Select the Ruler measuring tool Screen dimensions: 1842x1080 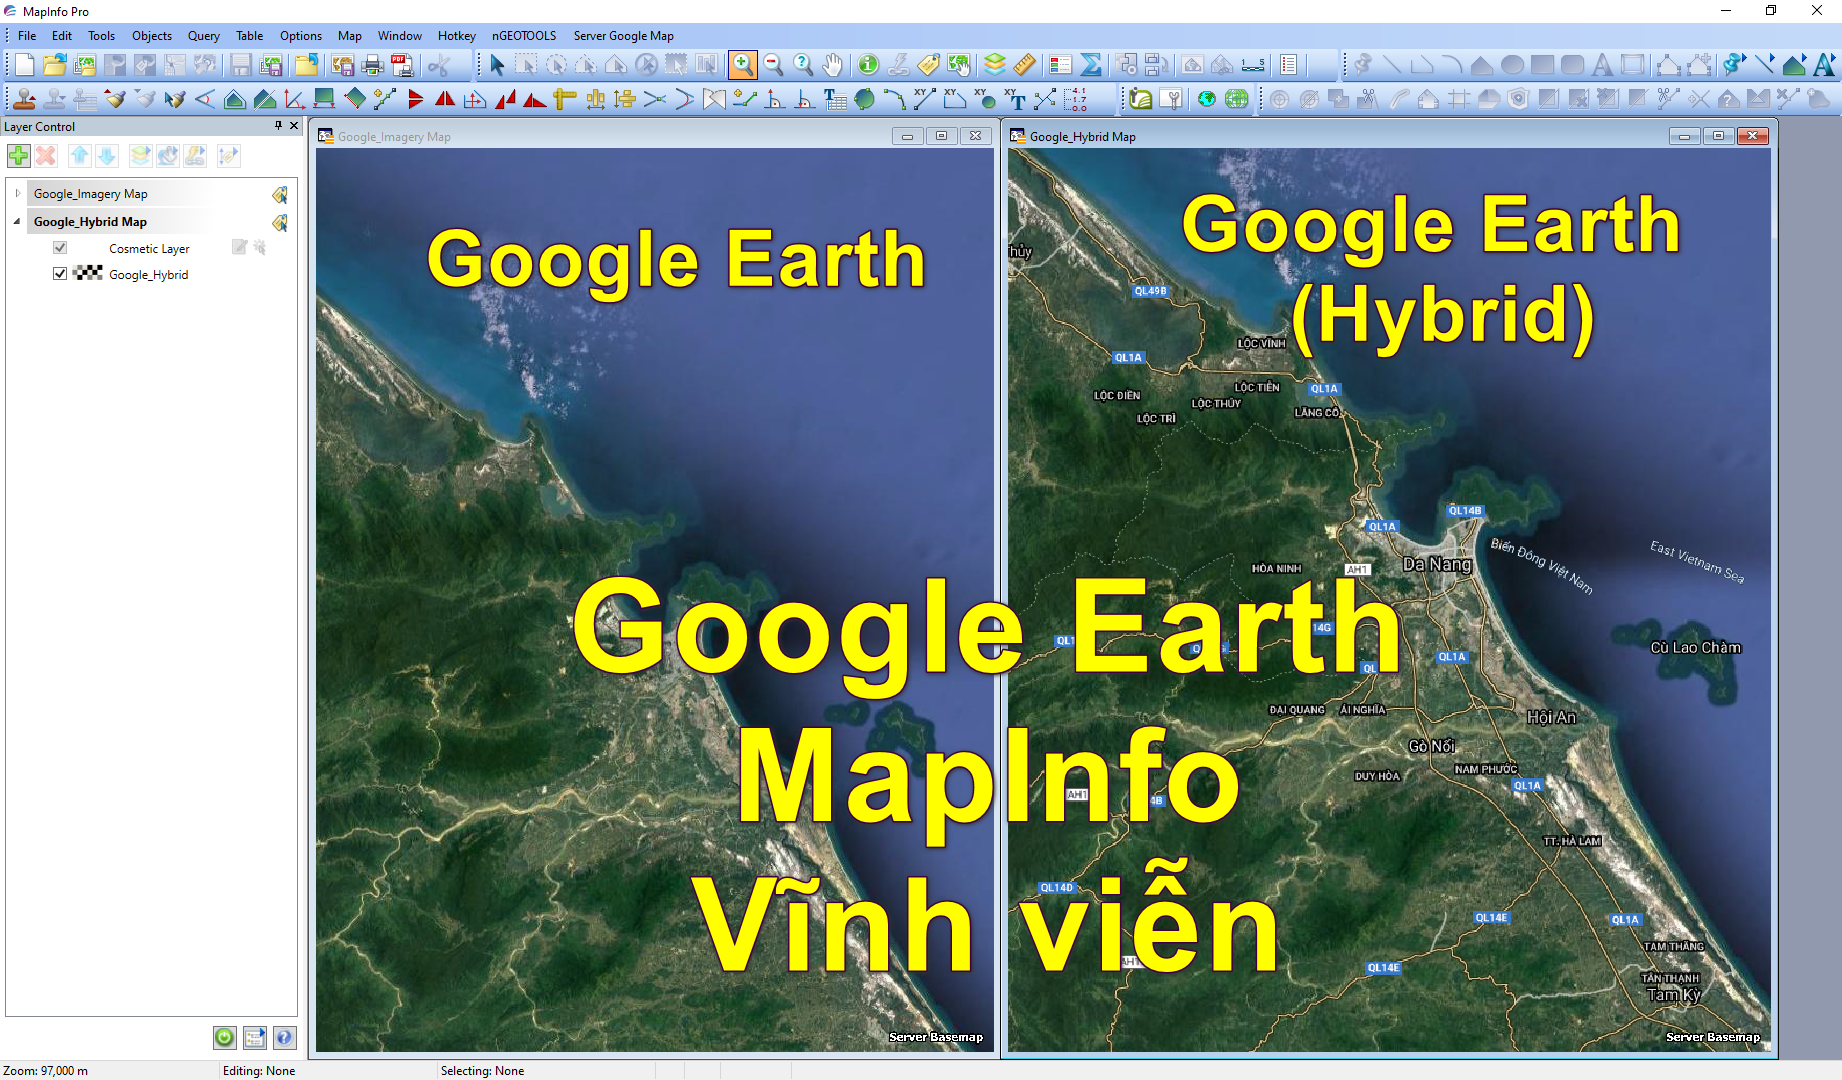[x=1024, y=65]
